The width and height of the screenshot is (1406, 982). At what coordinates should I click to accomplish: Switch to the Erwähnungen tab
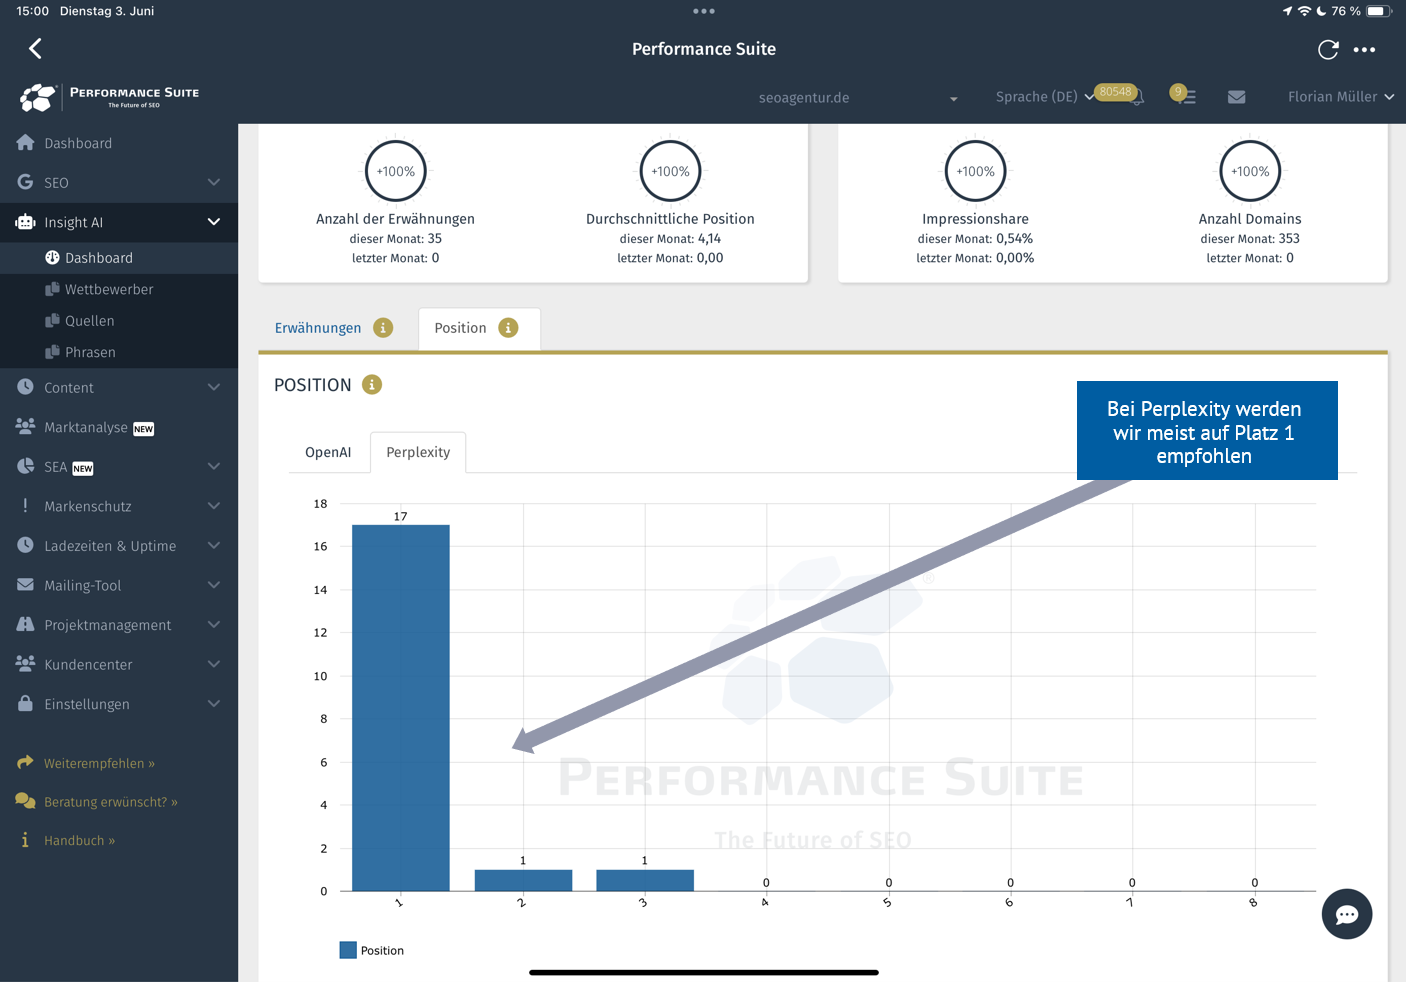coord(318,328)
